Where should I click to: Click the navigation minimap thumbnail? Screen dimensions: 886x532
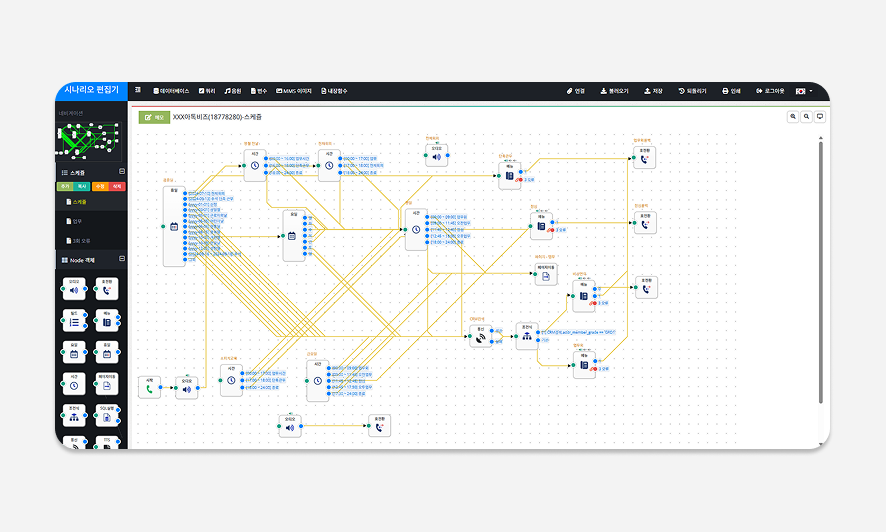[91, 143]
